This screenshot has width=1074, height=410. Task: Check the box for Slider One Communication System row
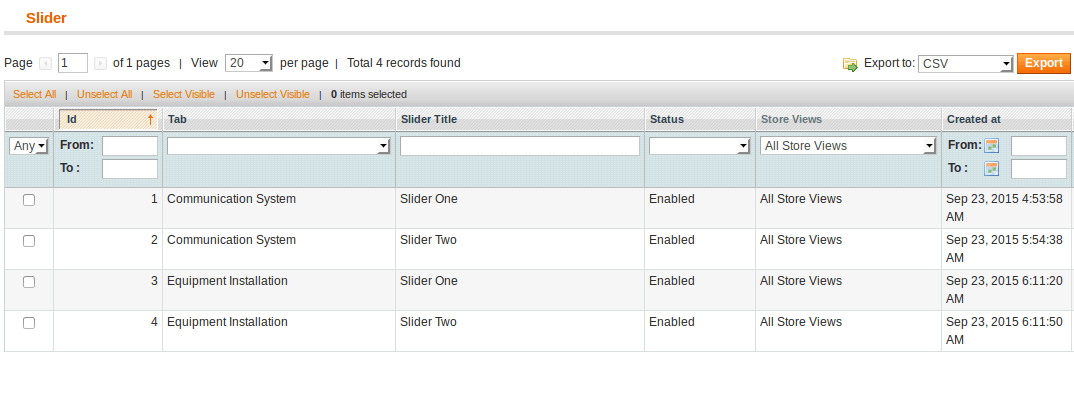click(29, 200)
